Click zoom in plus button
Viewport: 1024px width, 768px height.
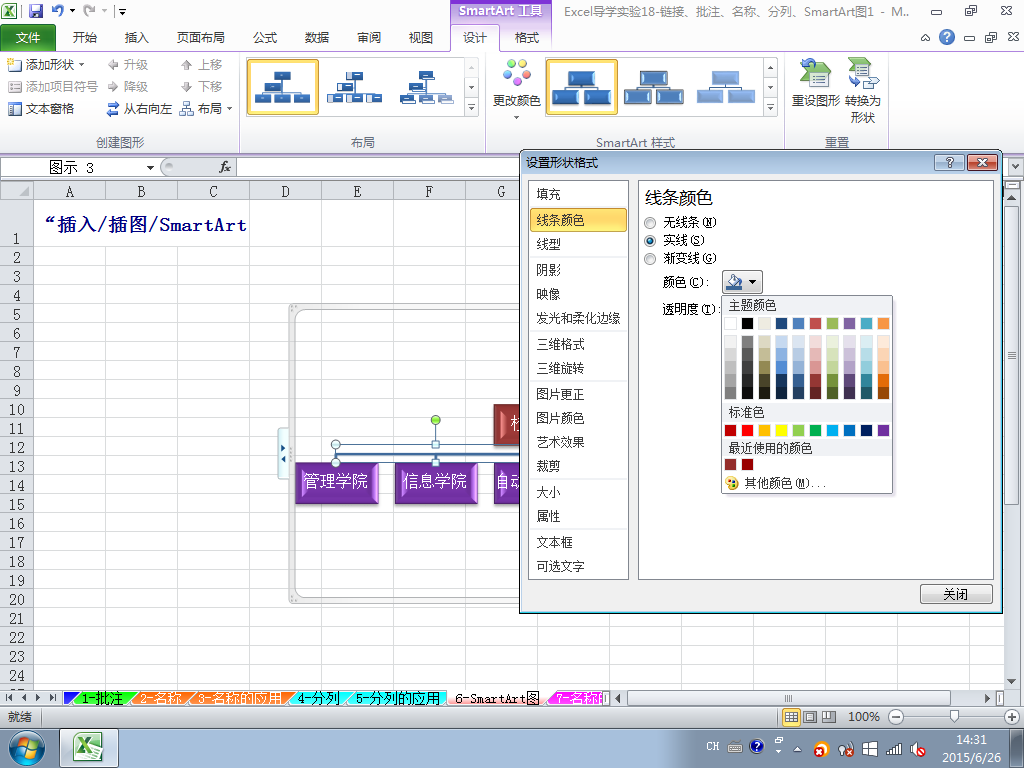pos(1012,717)
